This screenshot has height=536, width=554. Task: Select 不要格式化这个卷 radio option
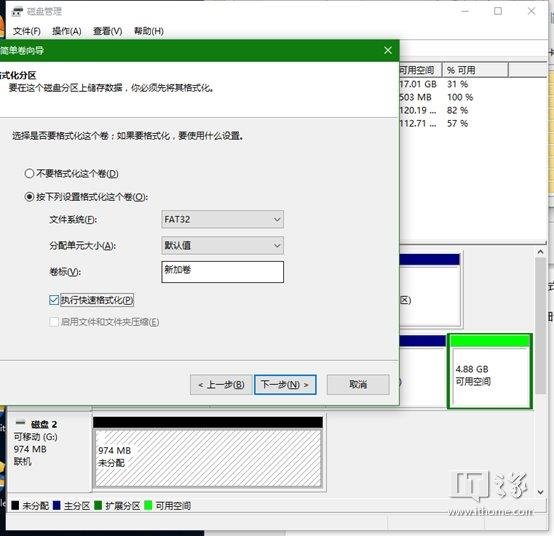tap(29, 173)
